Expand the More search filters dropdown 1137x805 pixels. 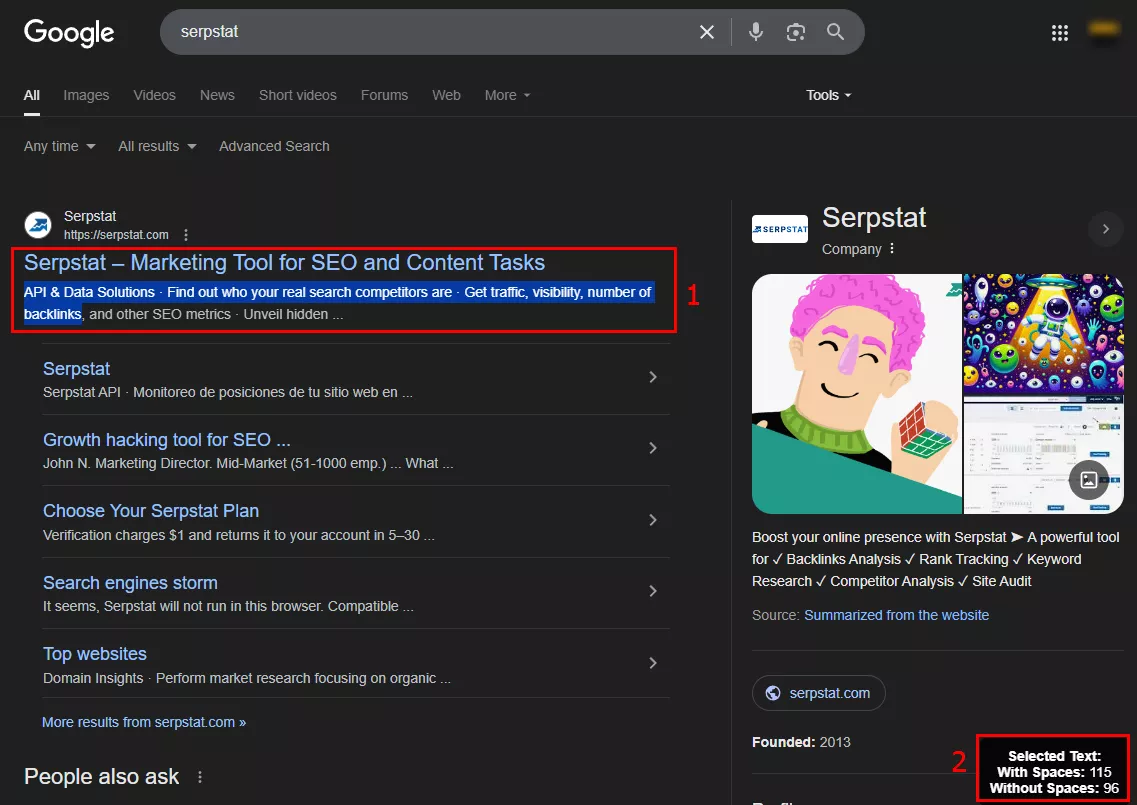507,95
